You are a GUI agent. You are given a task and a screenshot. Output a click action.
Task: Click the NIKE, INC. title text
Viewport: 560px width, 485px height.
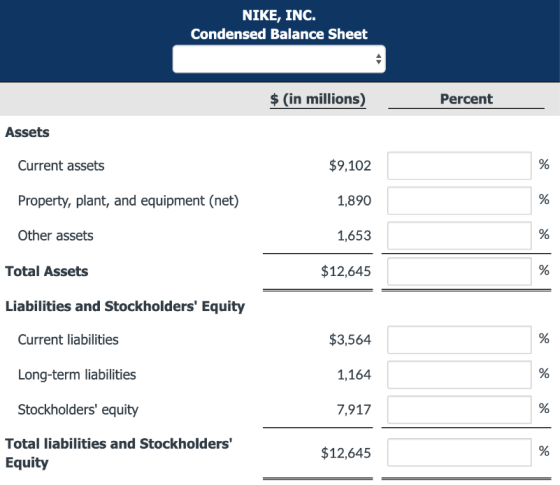coord(279,15)
